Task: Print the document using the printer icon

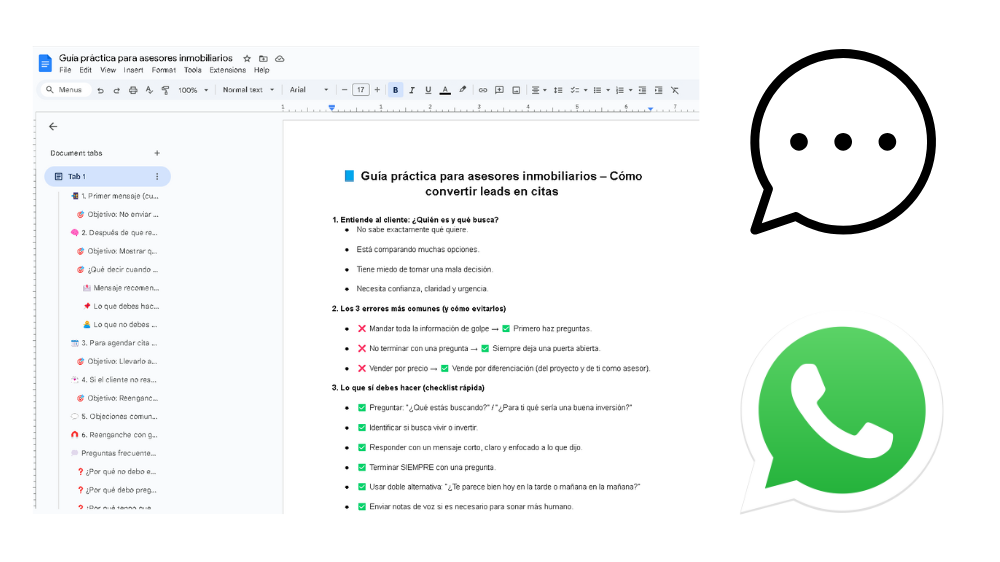Action: [133, 91]
